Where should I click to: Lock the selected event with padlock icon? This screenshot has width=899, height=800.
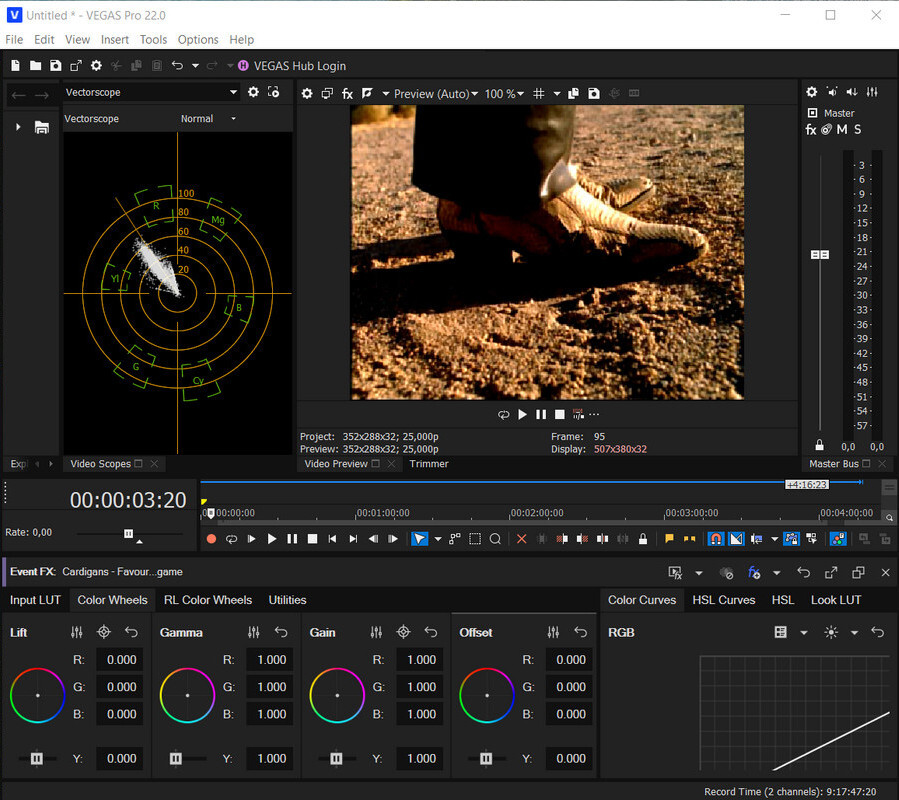643,539
